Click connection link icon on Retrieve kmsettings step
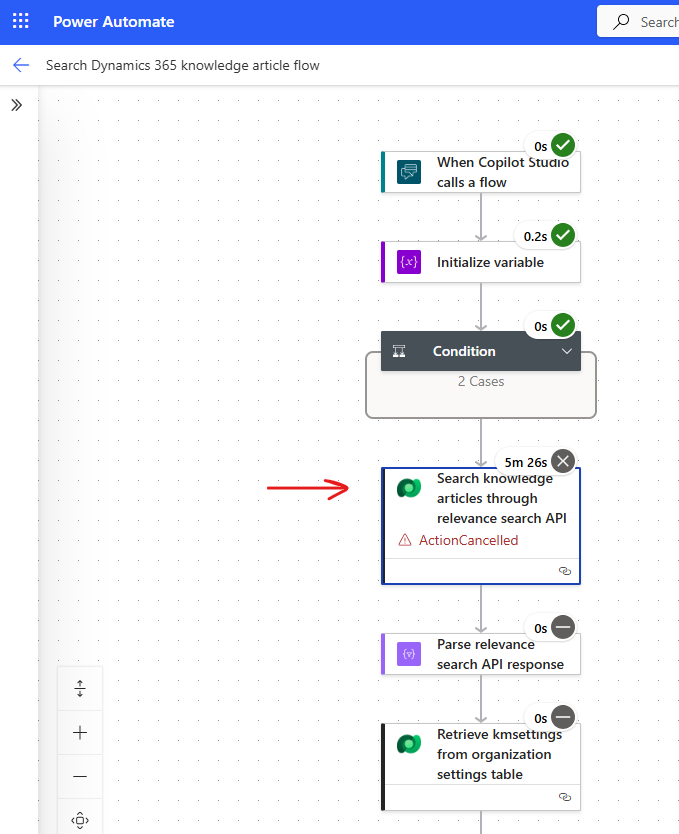Viewport: 679px width, 834px height. click(564, 797)
